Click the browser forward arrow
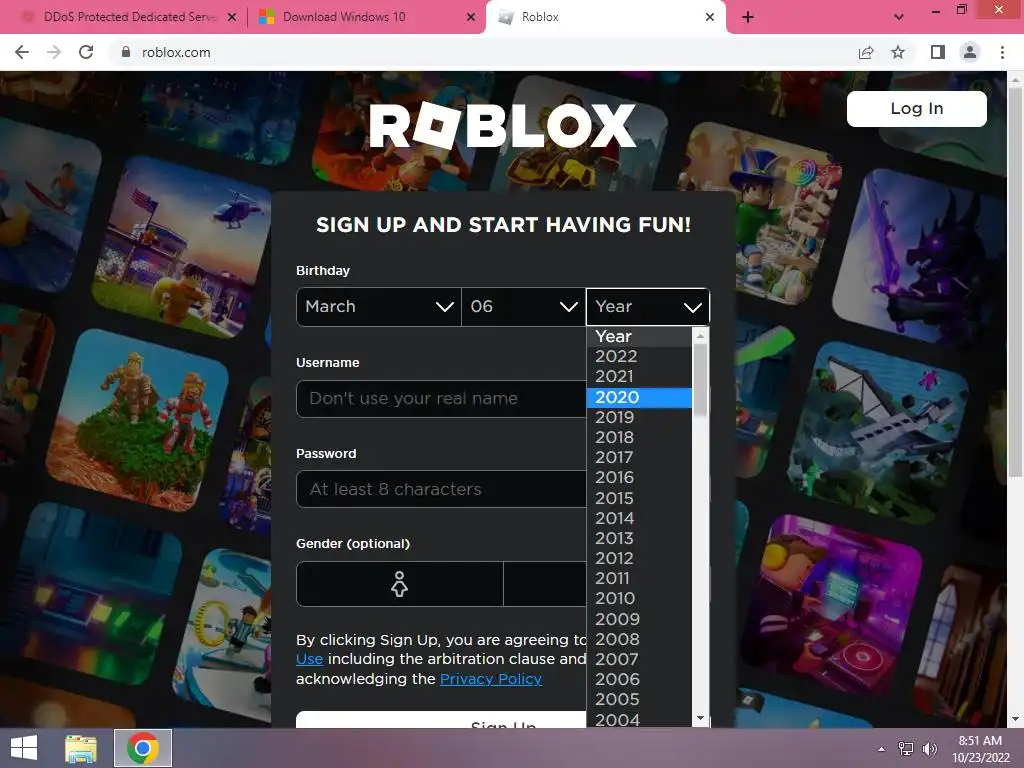The width and height of the screenshot is (1024, 768). pyautogui.click(x=54, y=52)
